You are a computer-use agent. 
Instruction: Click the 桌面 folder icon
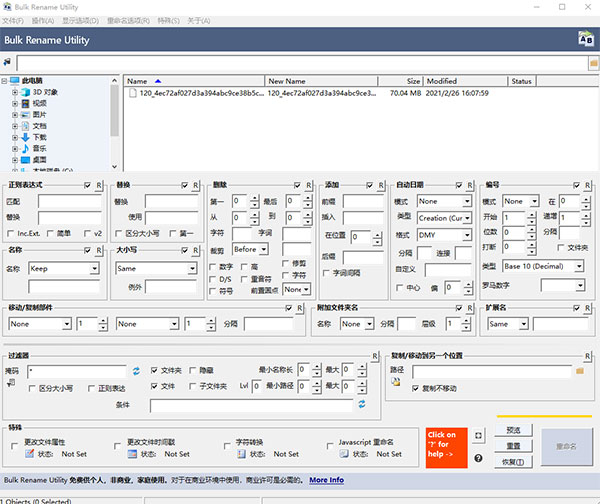[25, 160]
